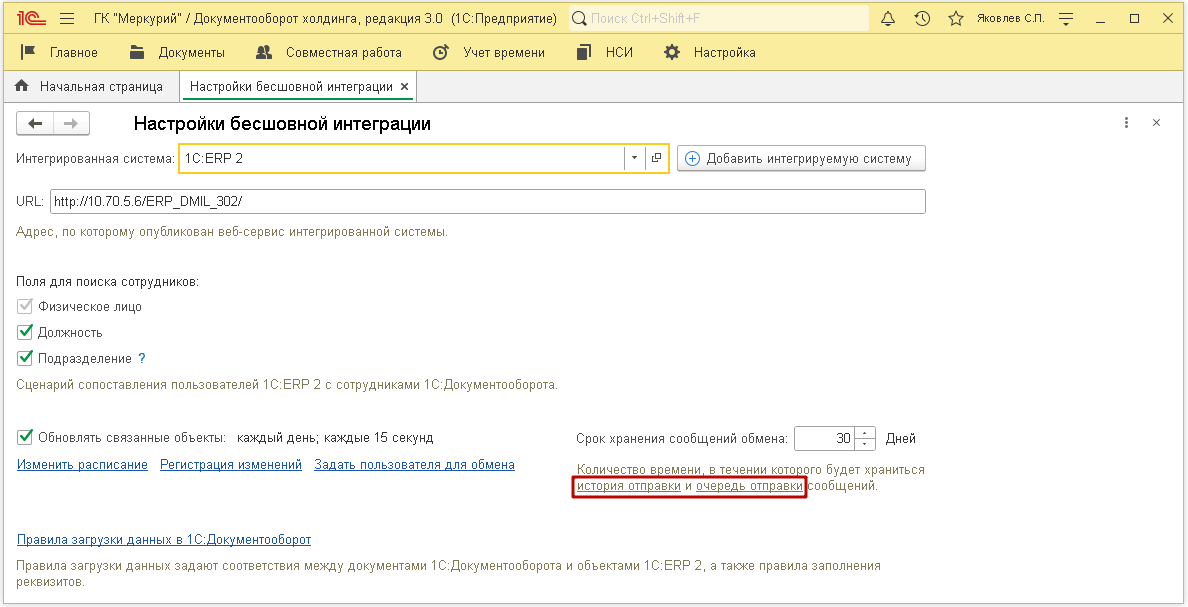Click Добавить интегрируемую систему button
This screenshot has height=607, width=1188.
pyautogui.click(x=801, y=159)
